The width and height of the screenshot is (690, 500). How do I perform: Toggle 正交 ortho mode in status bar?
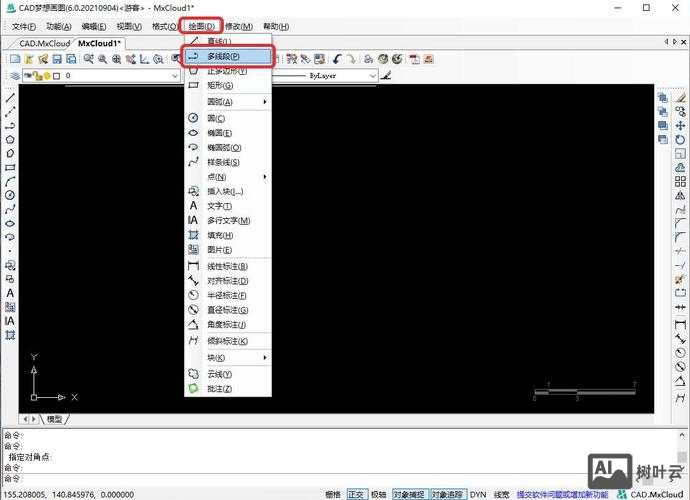click(x=357, y=494)
